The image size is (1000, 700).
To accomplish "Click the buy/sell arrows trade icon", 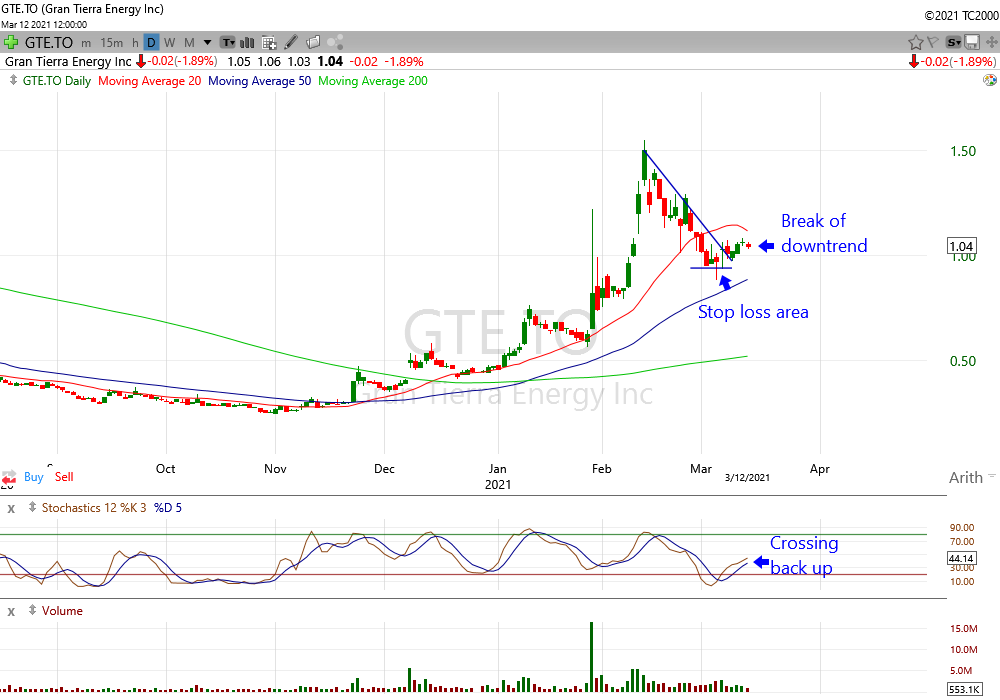I will click(9, 477).
